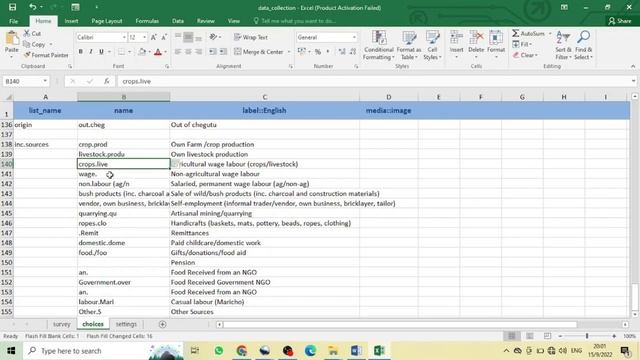Screen dimensions: 640x360
Task: Collapse the ribbon with the chevron
Action: [633, 66]
